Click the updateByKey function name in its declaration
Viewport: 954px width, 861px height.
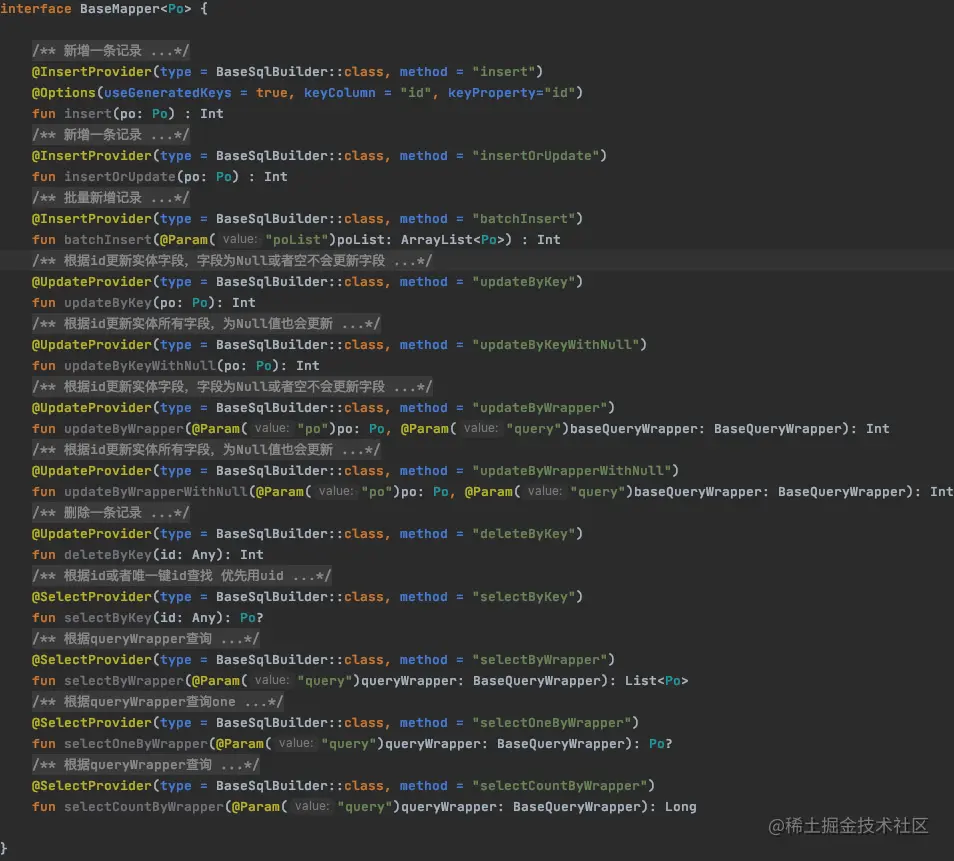coord(108,302)
